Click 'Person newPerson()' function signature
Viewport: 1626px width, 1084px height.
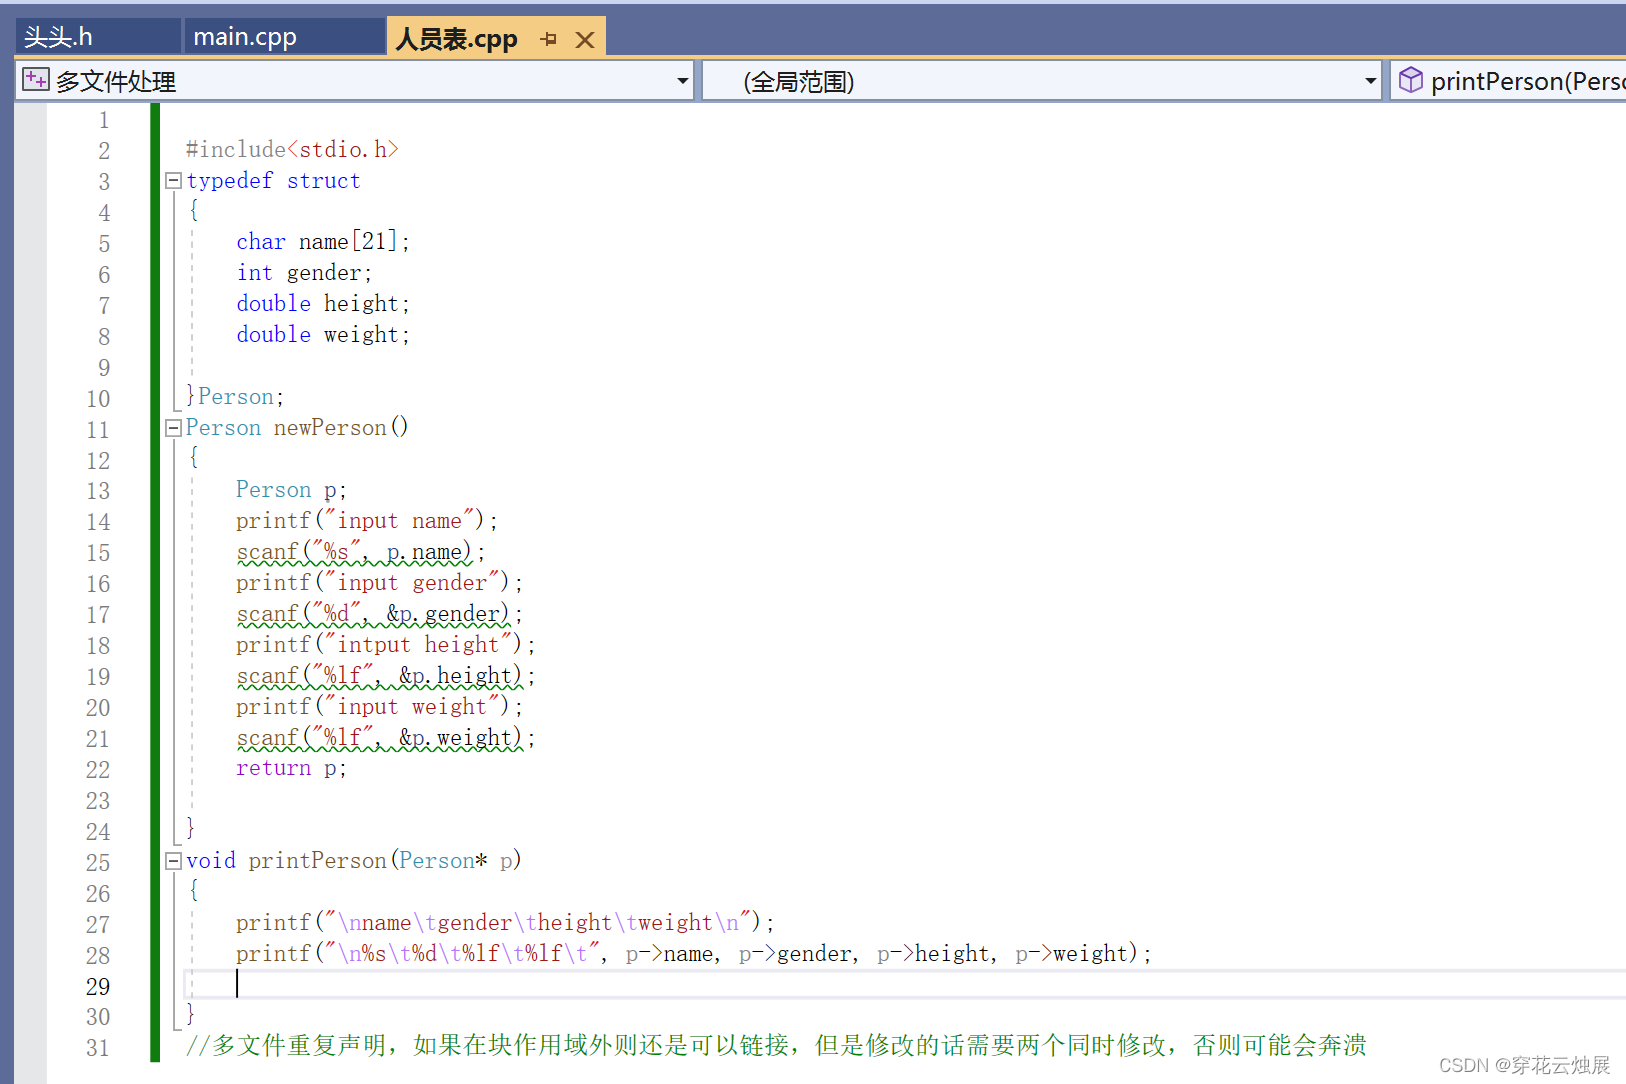coord(297,428)
